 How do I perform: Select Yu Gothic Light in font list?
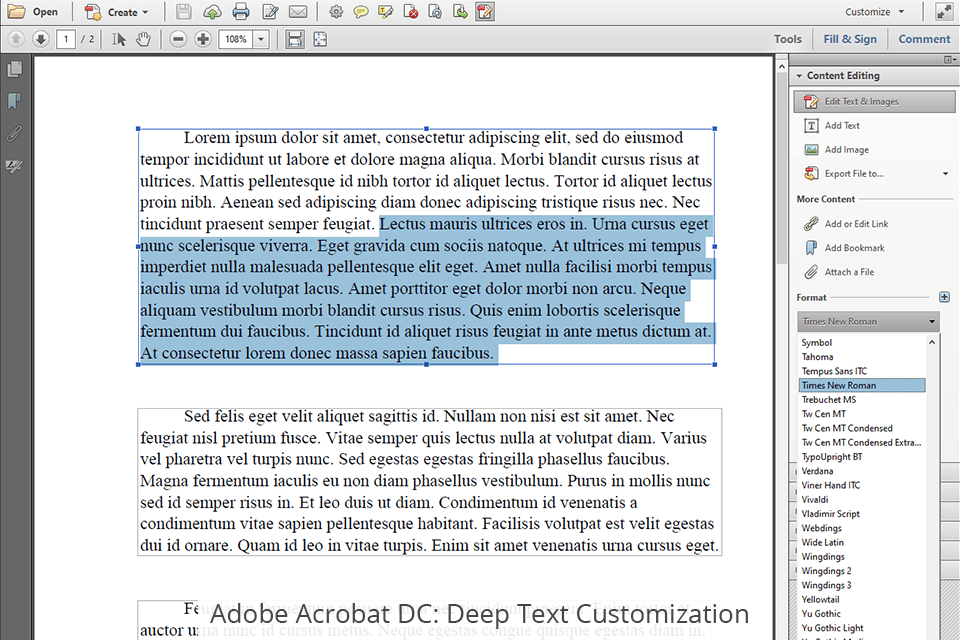(x=833, y=628)
